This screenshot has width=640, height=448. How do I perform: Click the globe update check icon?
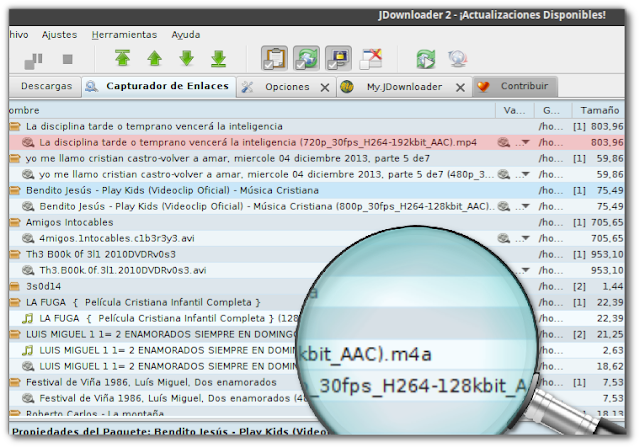coord(458,59)
